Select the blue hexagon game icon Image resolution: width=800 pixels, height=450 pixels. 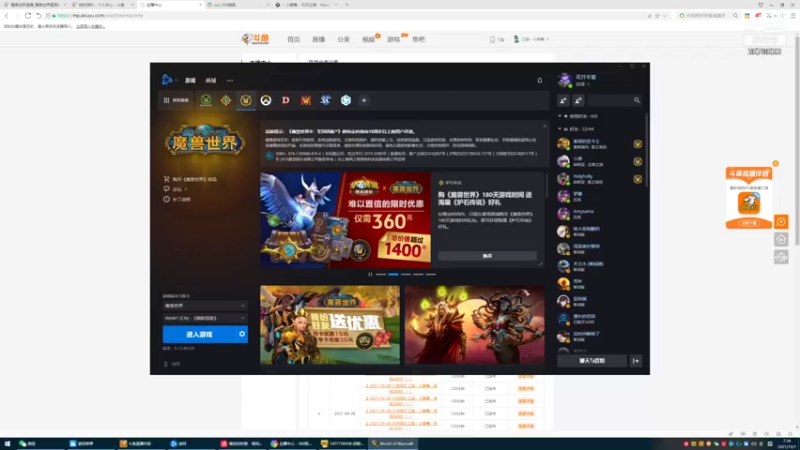346,100
